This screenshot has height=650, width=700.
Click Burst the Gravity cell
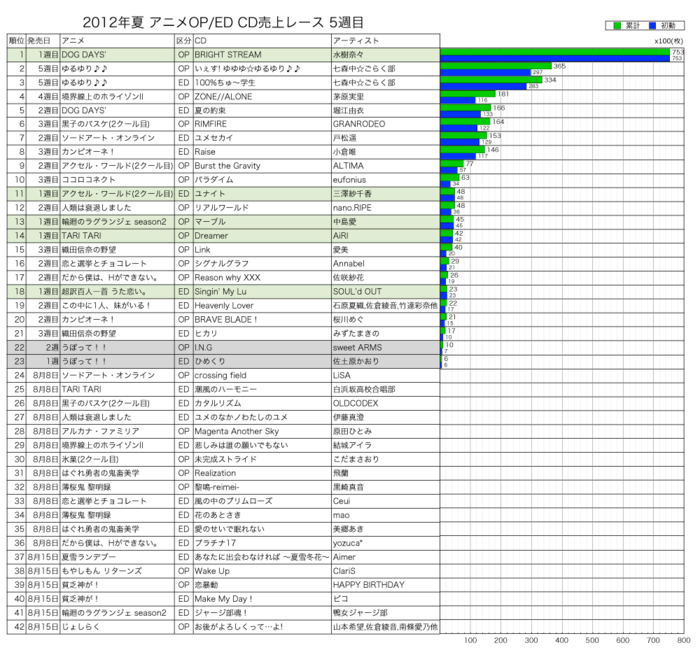click(262, 166)
